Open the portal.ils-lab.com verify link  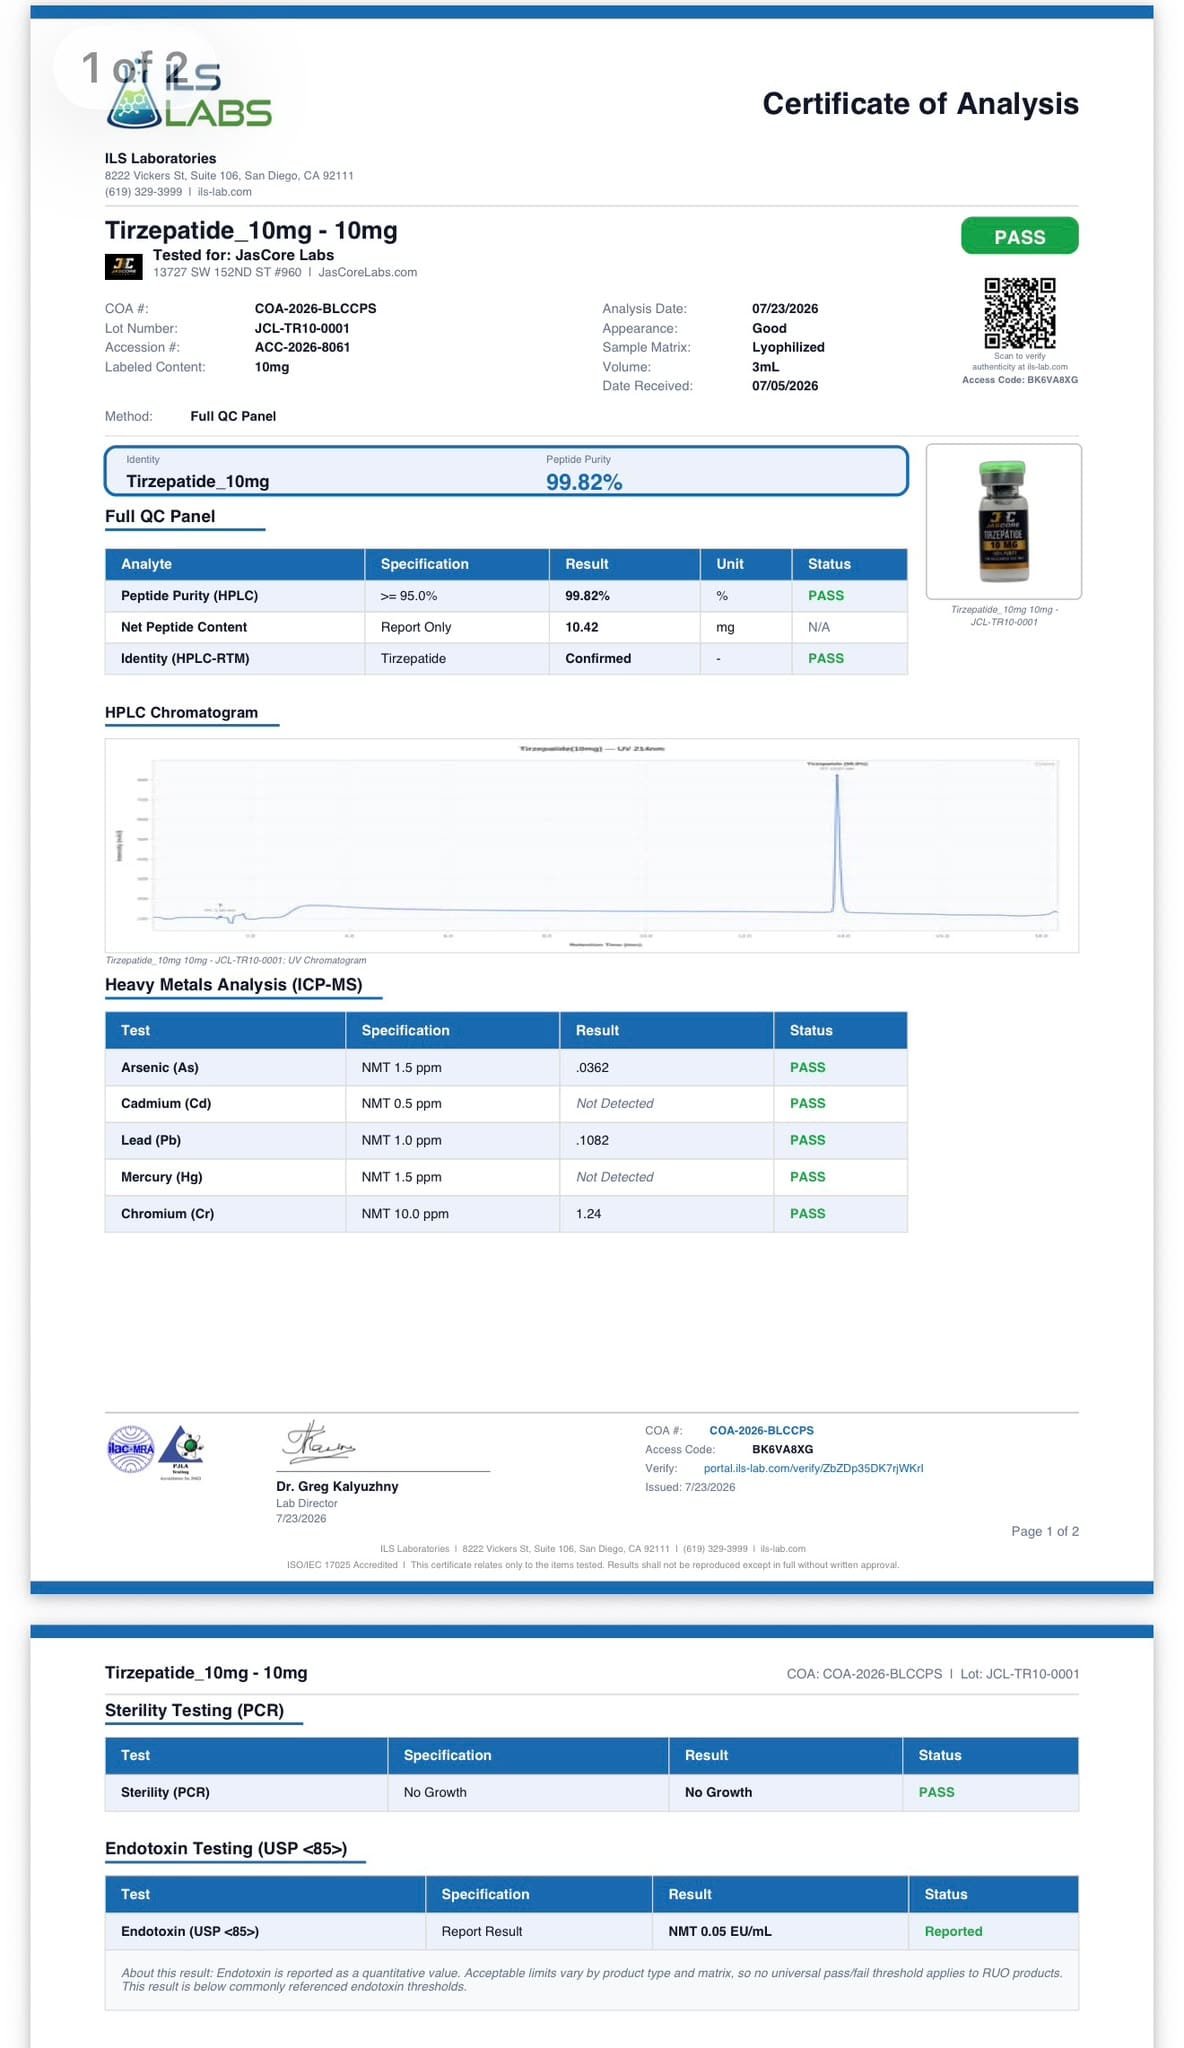pyautogui.click(x=813, y=1468)
